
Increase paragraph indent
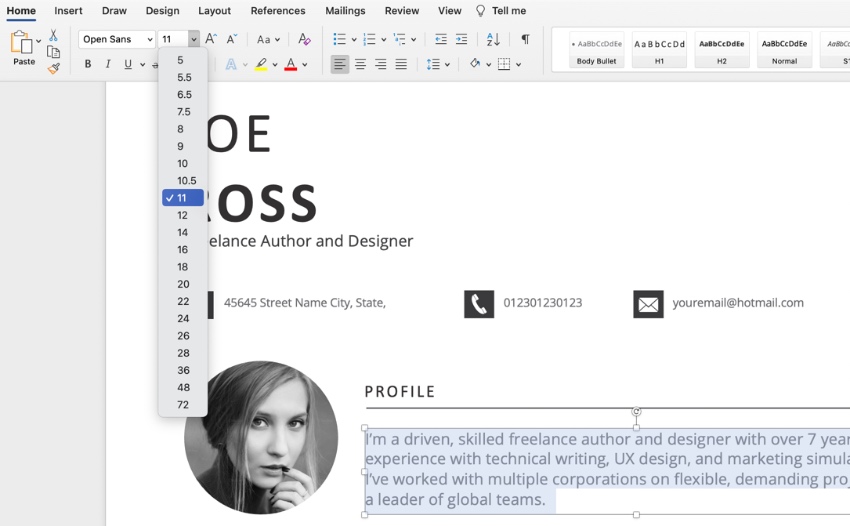[x=461, y=39]
